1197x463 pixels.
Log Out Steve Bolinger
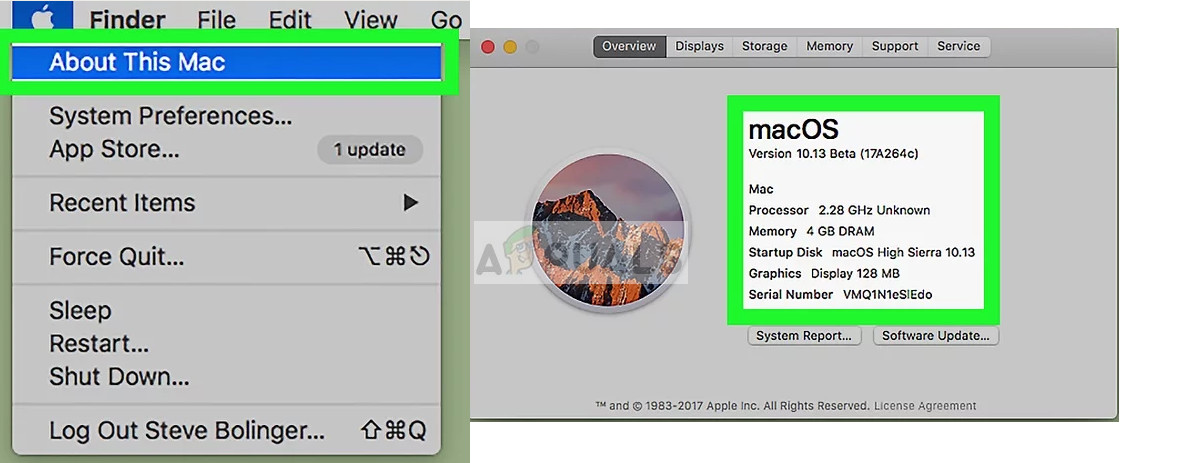[227, 430]
